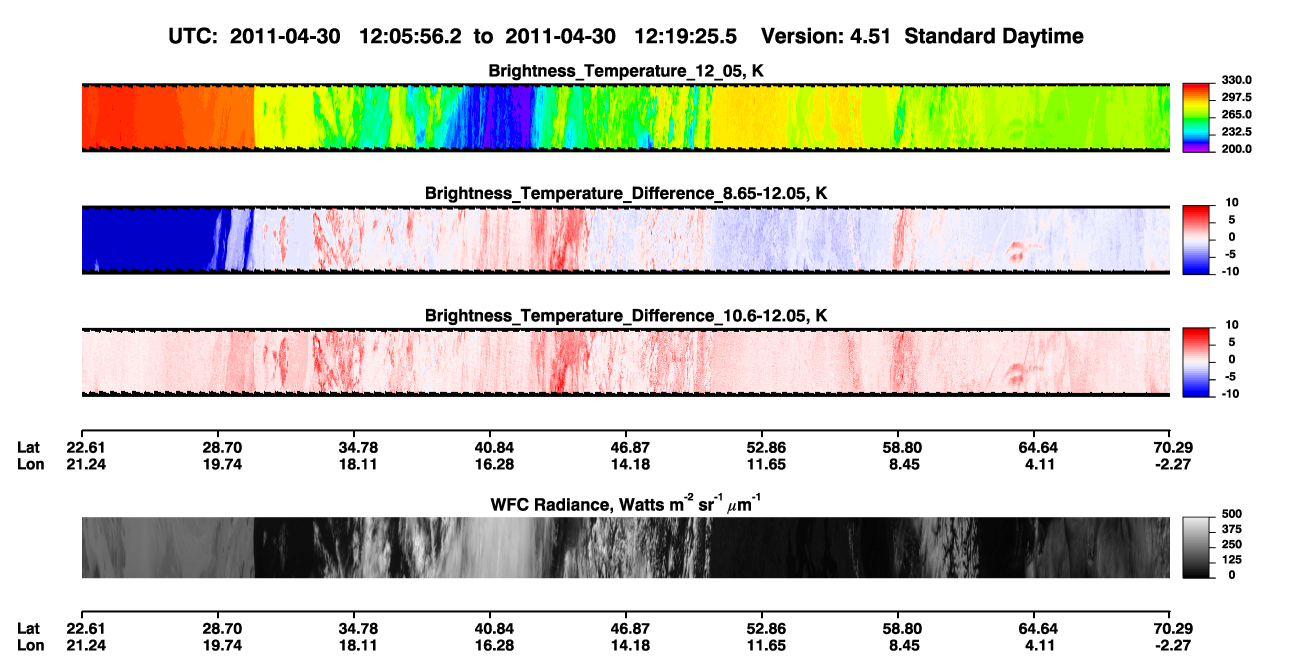This screenshot has height=667, width=1300.
Task: Click the upper axis Lat row label
Action: click(x=28, y=448)
